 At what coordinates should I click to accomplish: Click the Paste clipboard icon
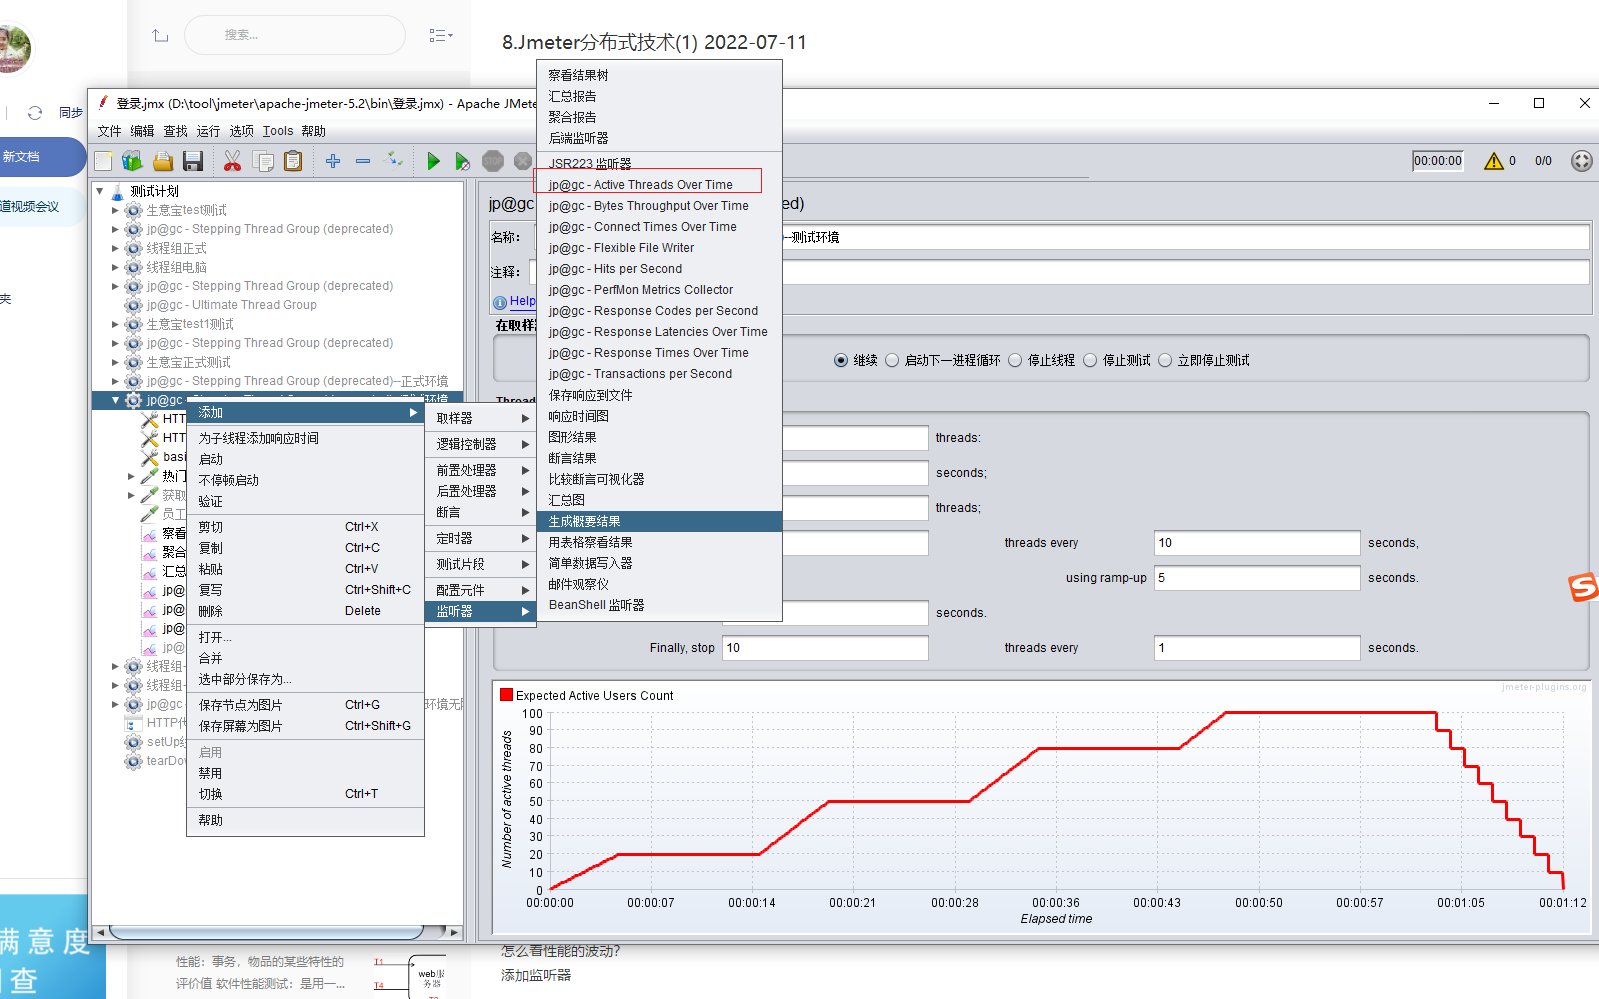point(293,161)
